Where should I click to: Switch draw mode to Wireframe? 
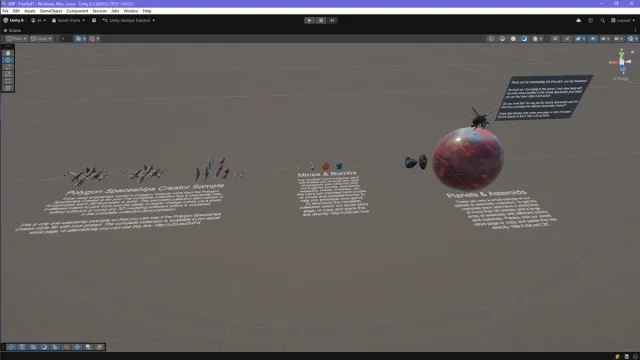coord(491,39)
